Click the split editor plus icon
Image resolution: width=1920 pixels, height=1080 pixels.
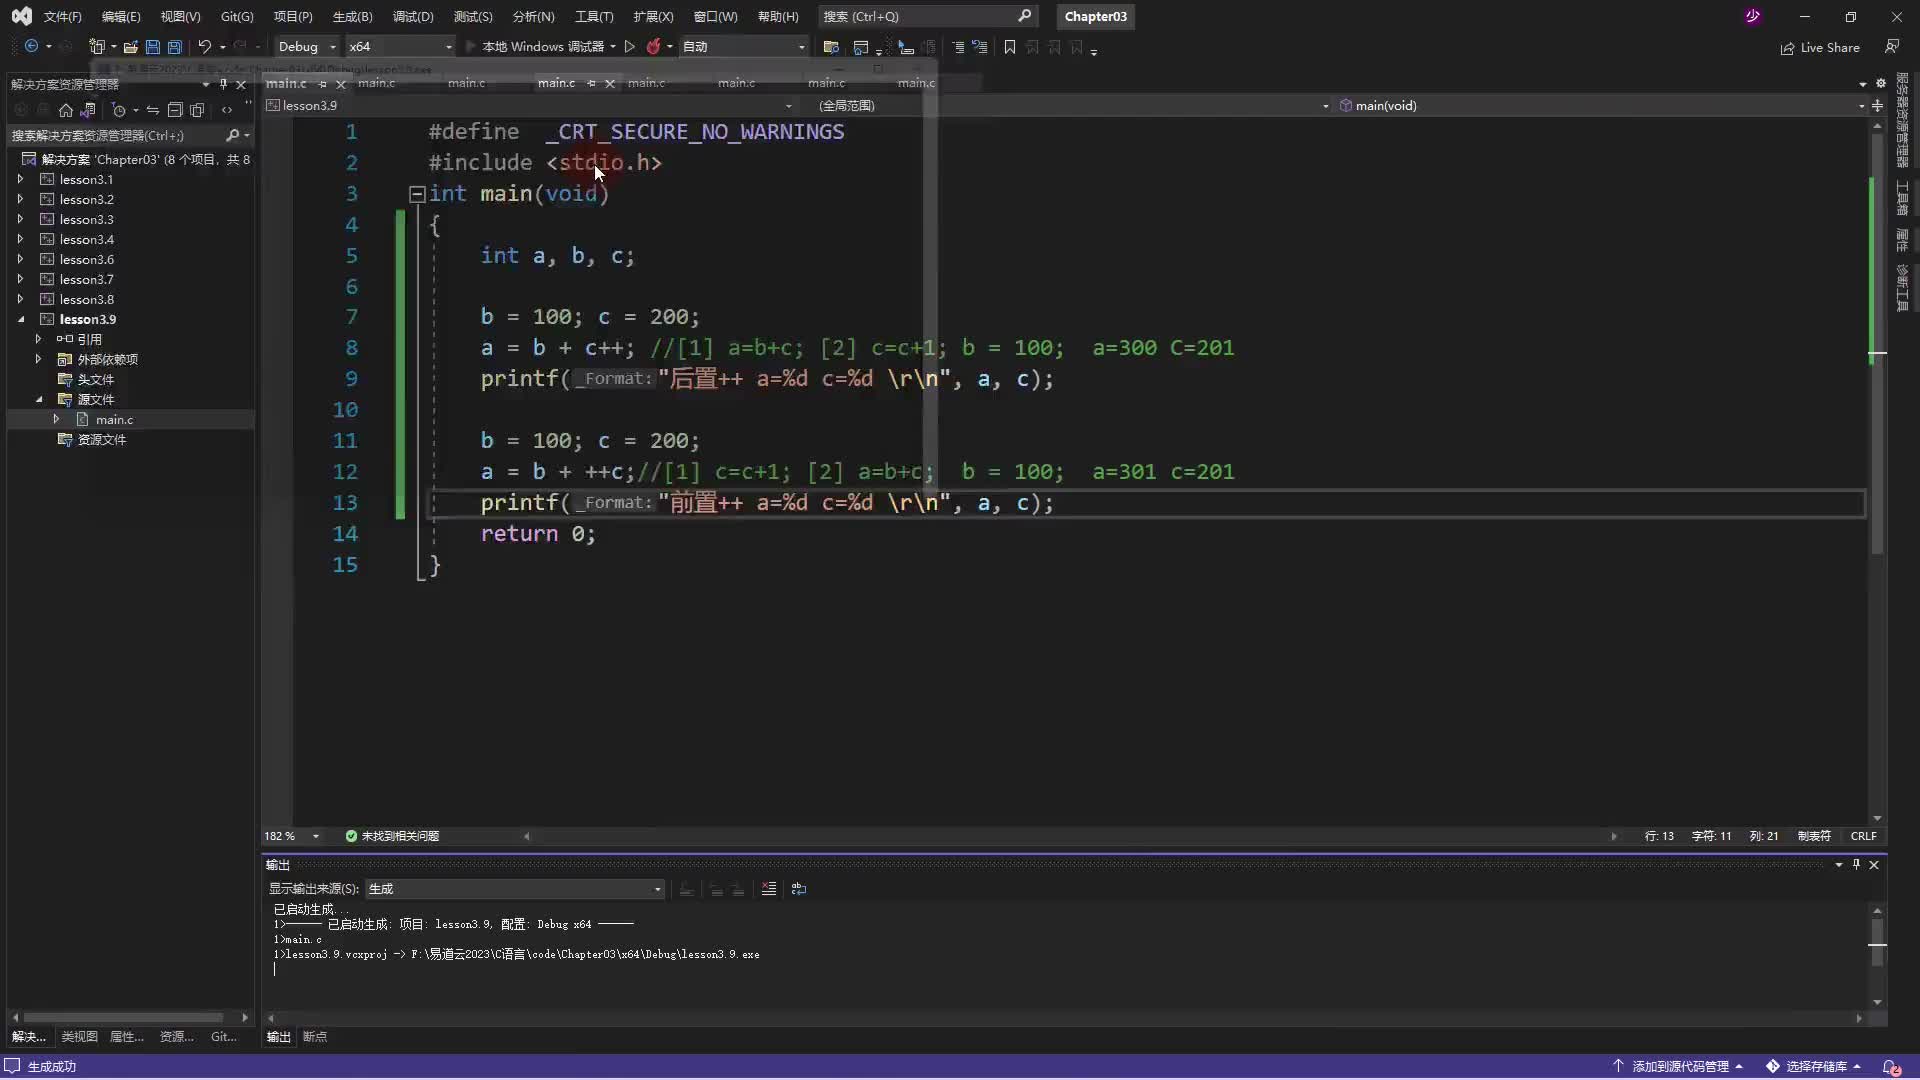click(x=1877, y=105)
